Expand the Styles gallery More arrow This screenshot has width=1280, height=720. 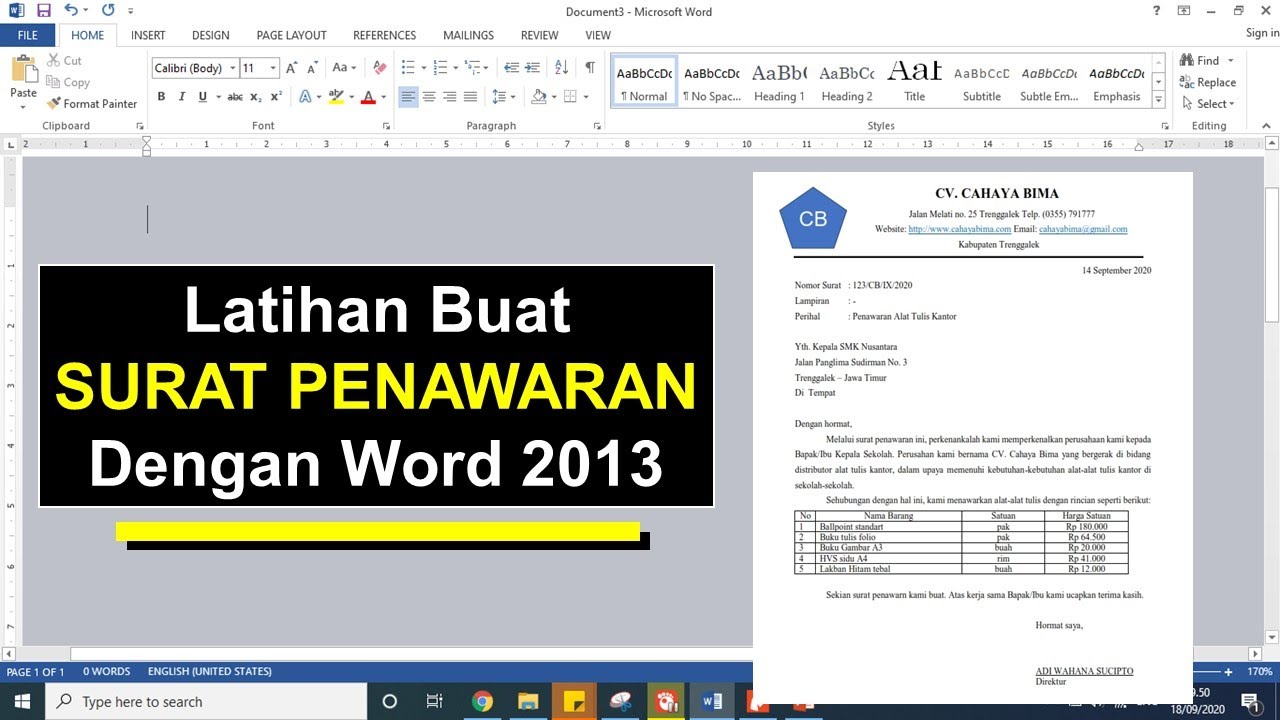(1159, 99)
